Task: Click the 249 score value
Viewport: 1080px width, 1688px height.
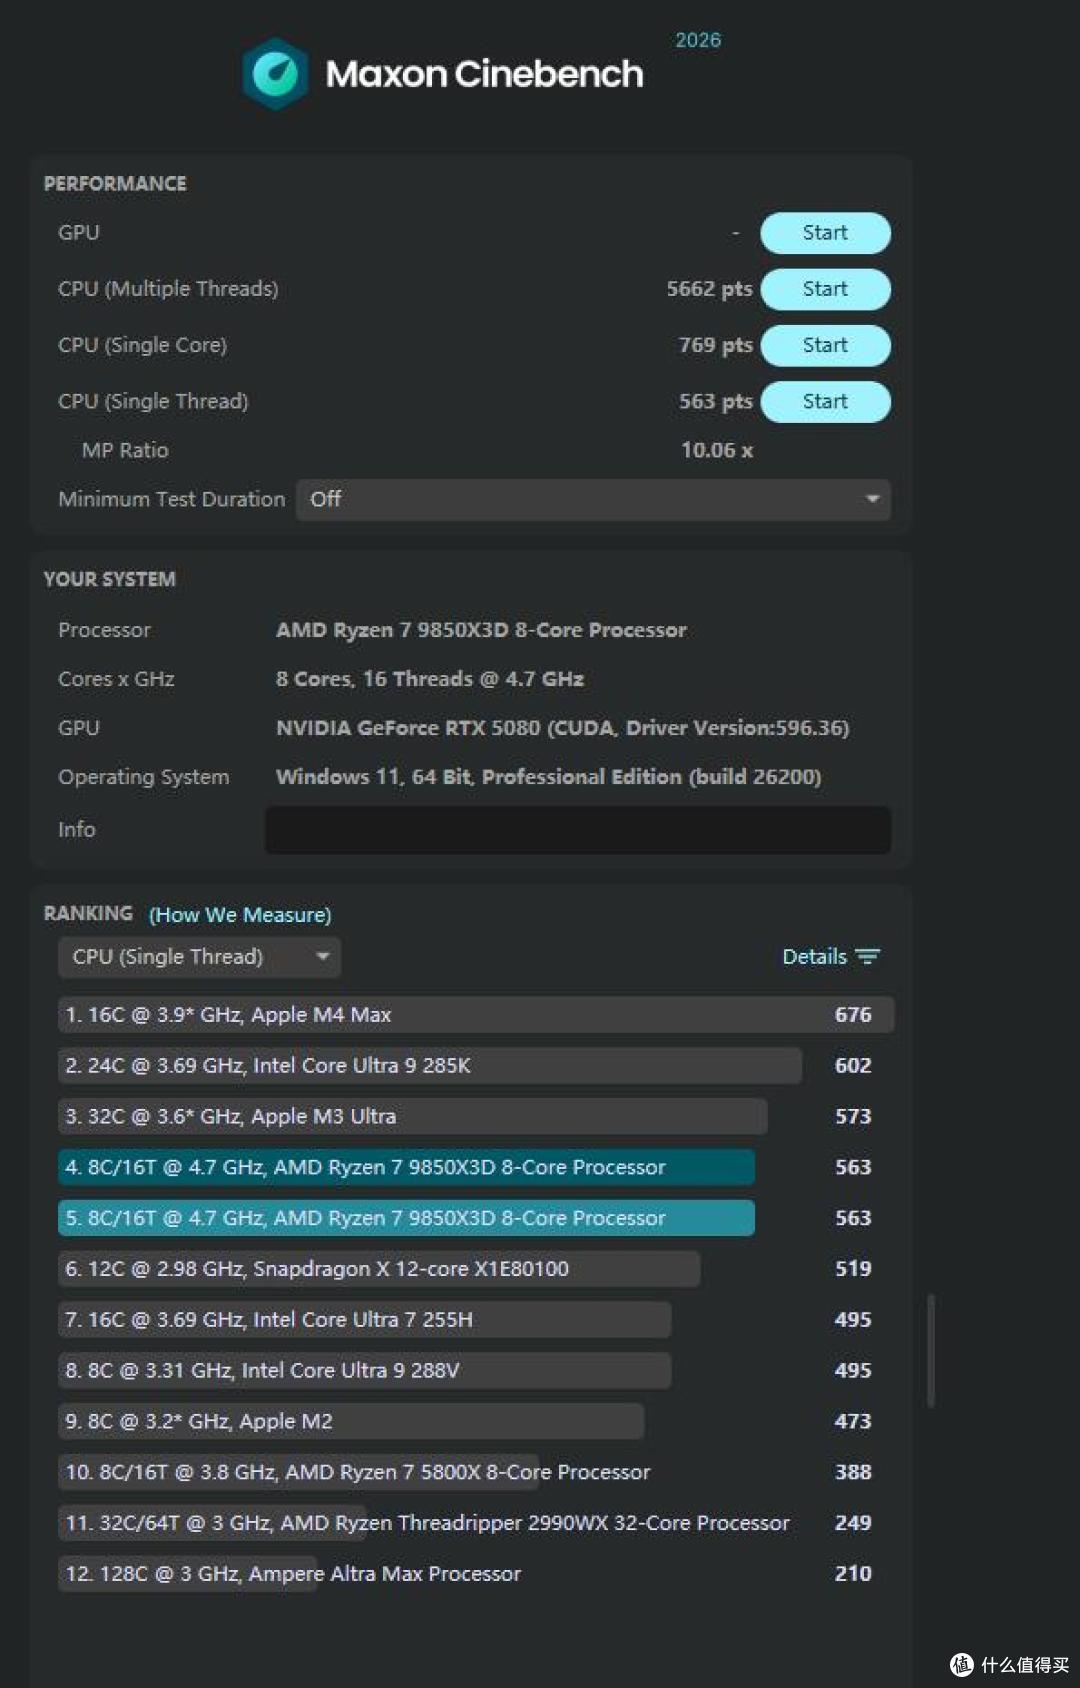Action: tap(853, 1523)
